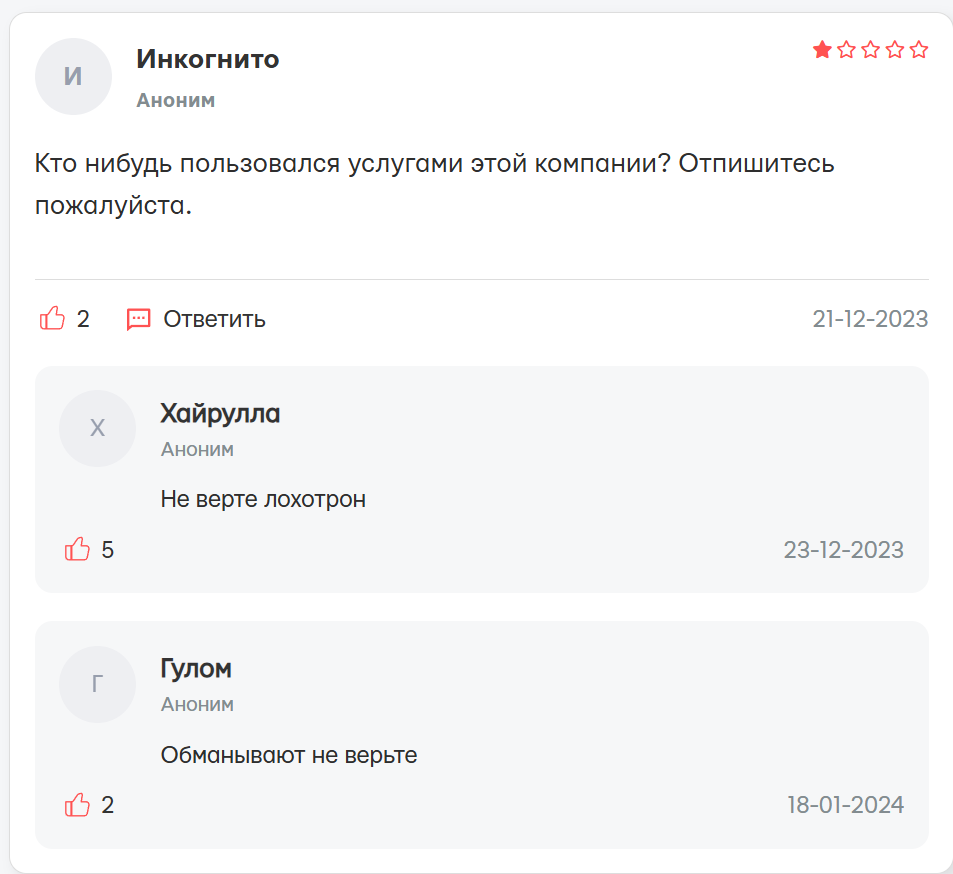This screenshot has height=874, width=953.
Task: Click the first filled red star
Action: (x=822, y=50)
